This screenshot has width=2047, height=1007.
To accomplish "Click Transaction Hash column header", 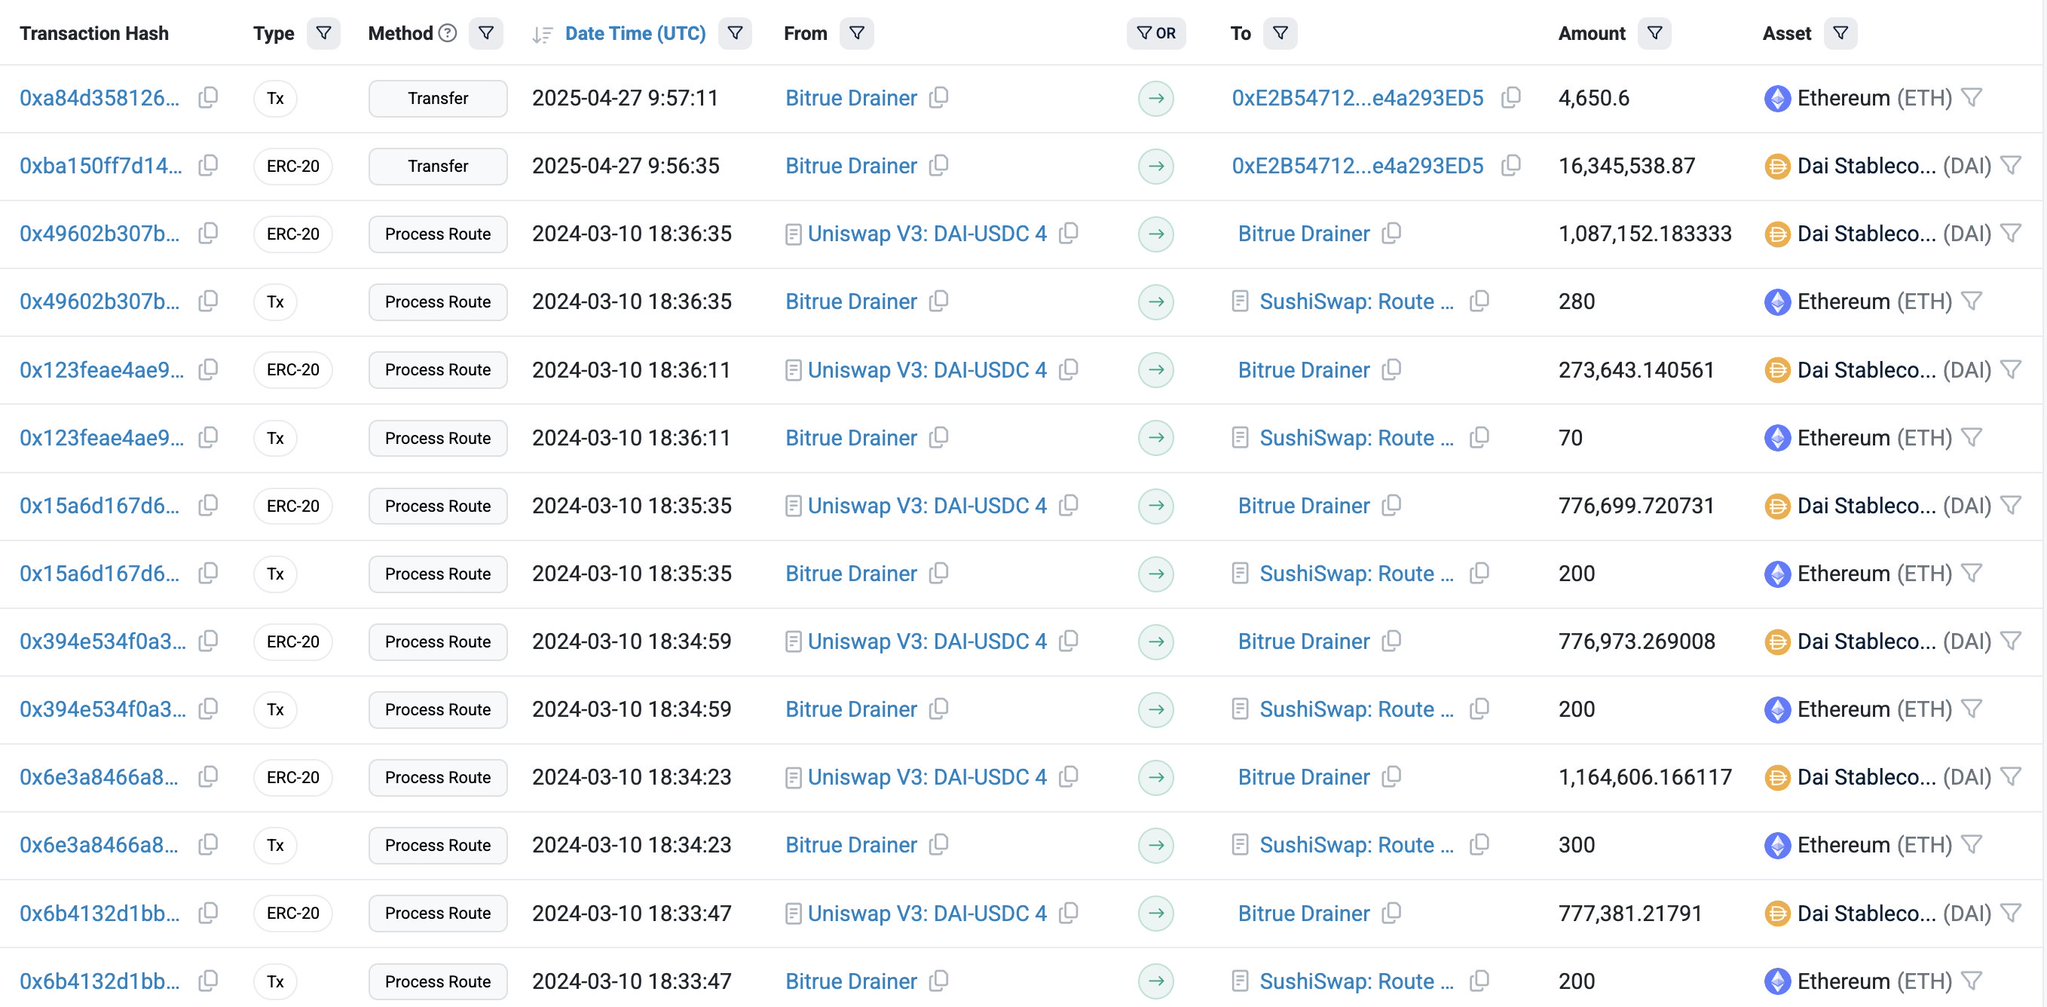I will point(94,33).
